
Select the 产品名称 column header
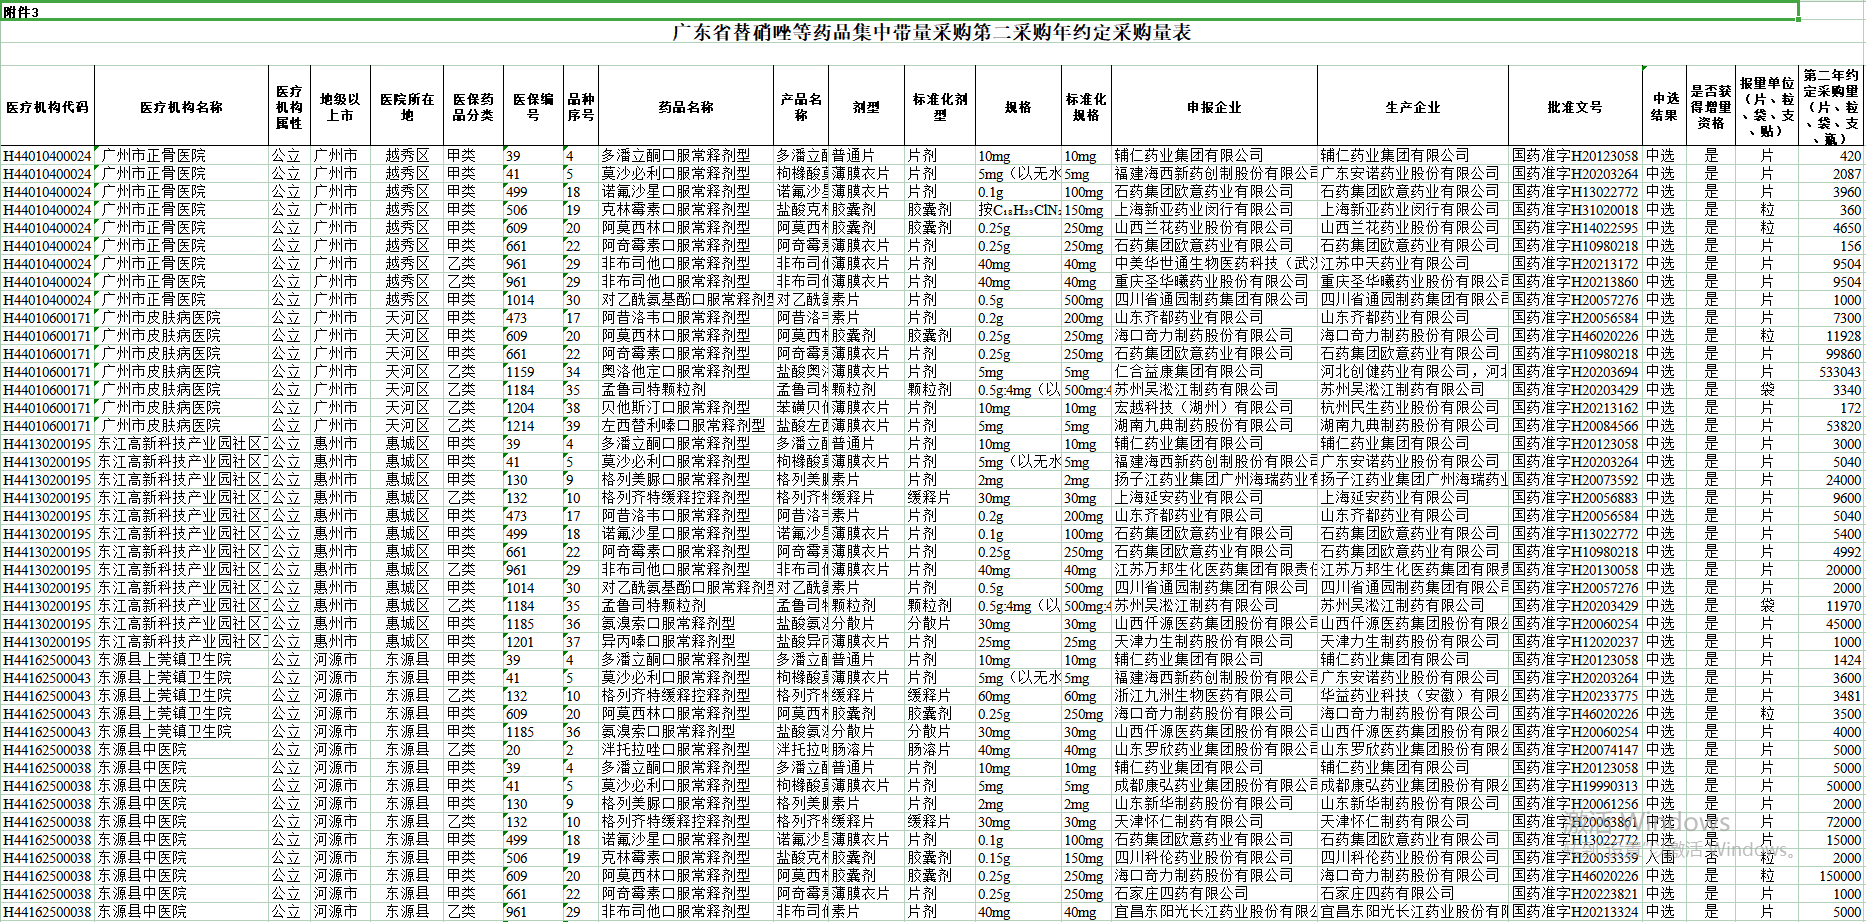(801, 107)
